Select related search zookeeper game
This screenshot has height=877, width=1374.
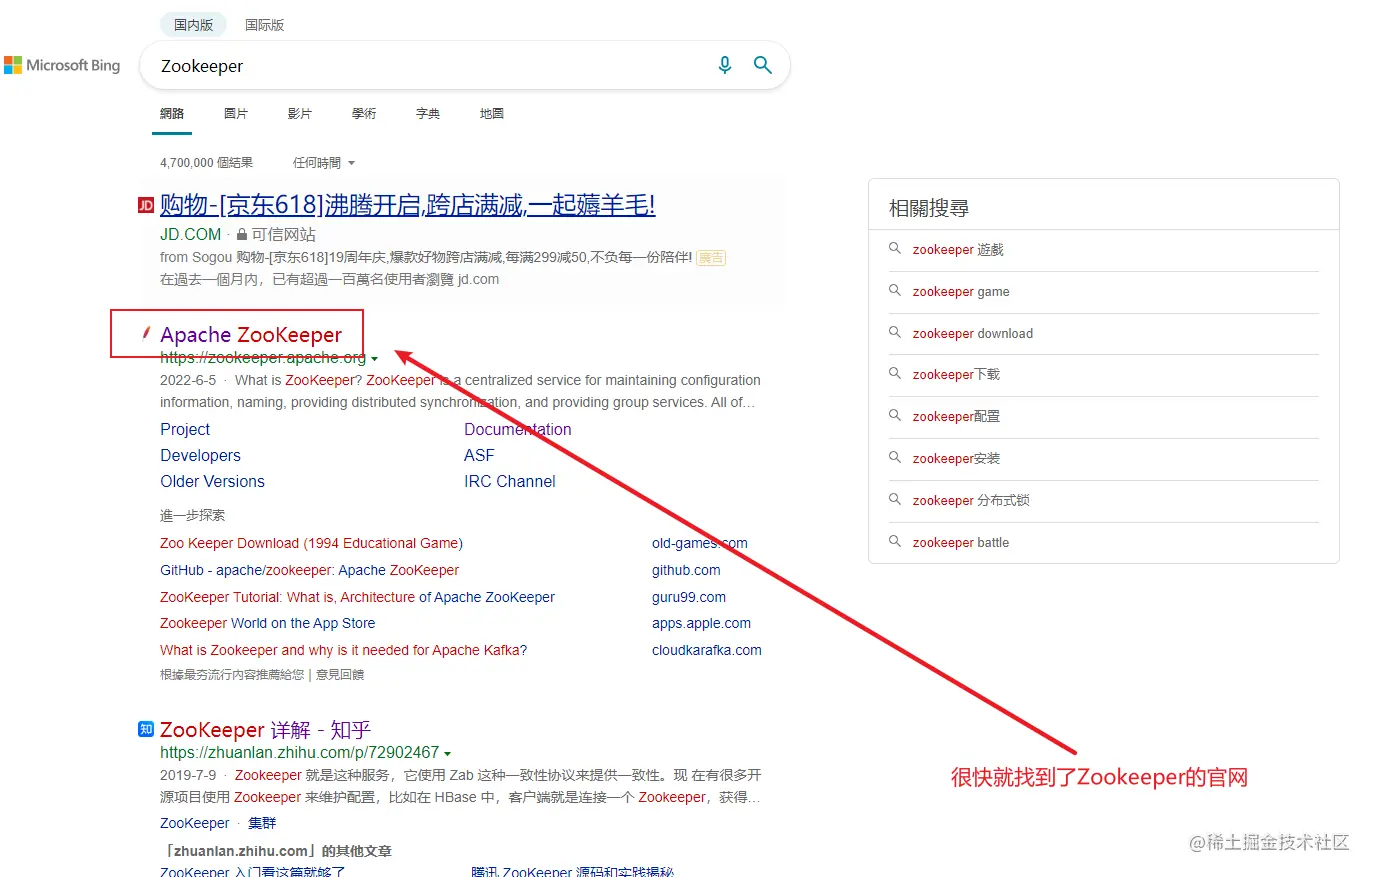click(x=961, y=292)
